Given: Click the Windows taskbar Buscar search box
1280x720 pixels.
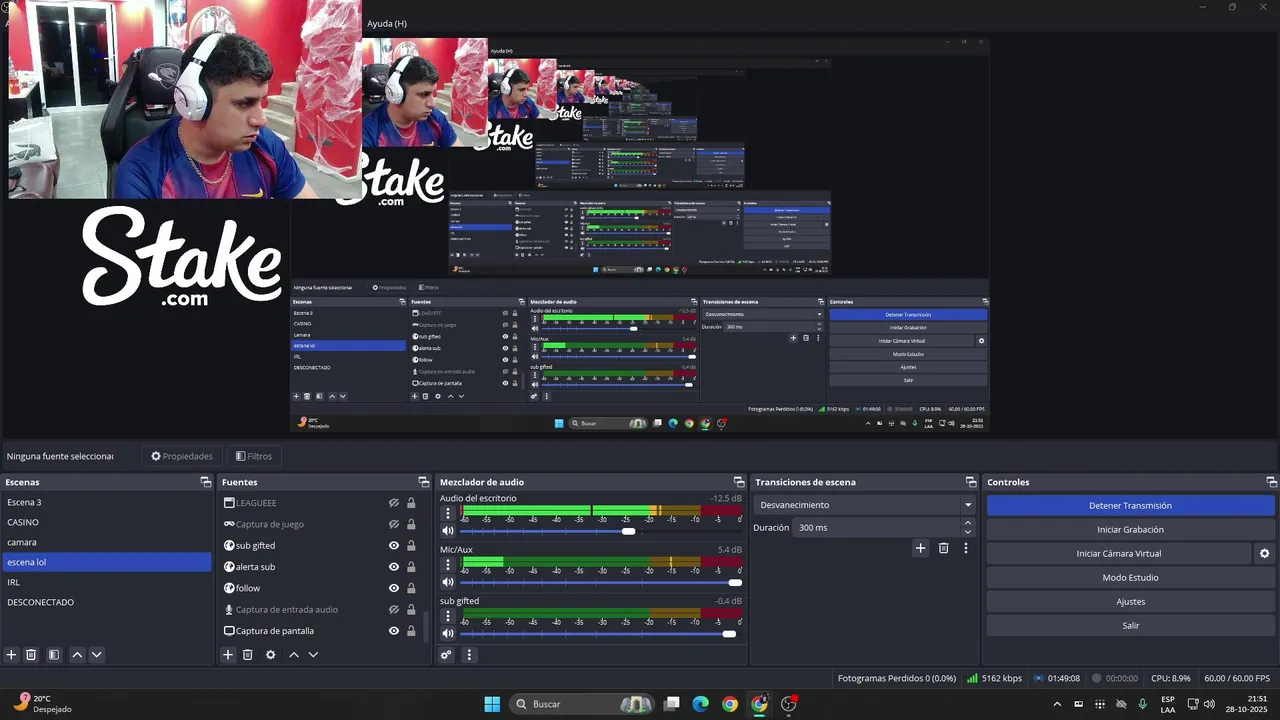Looking at the screenshot, I should pyautogui.click(x=582, y=704).
